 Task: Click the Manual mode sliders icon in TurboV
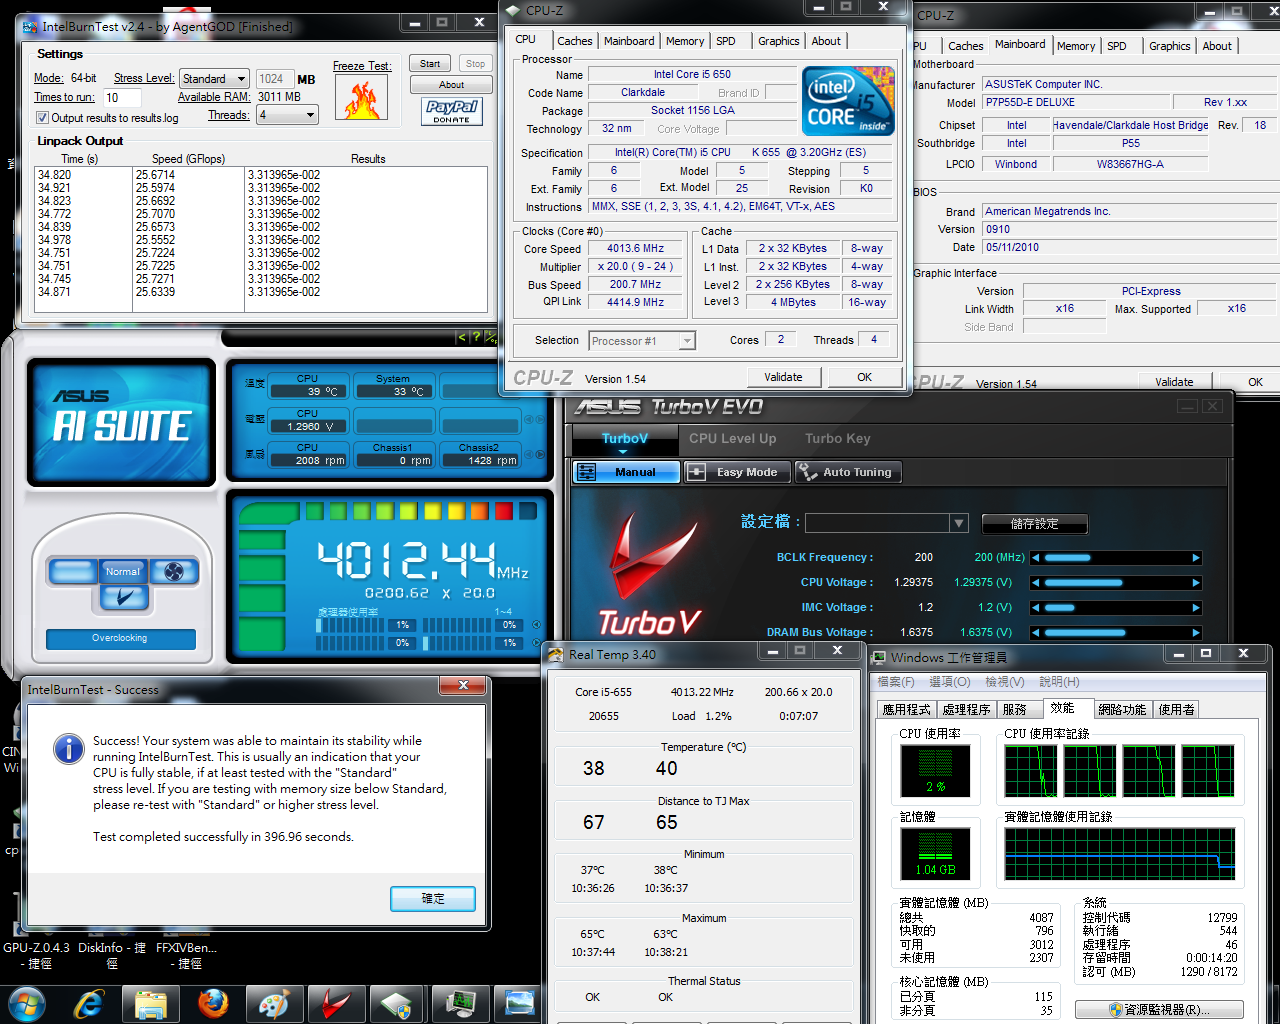587,472
